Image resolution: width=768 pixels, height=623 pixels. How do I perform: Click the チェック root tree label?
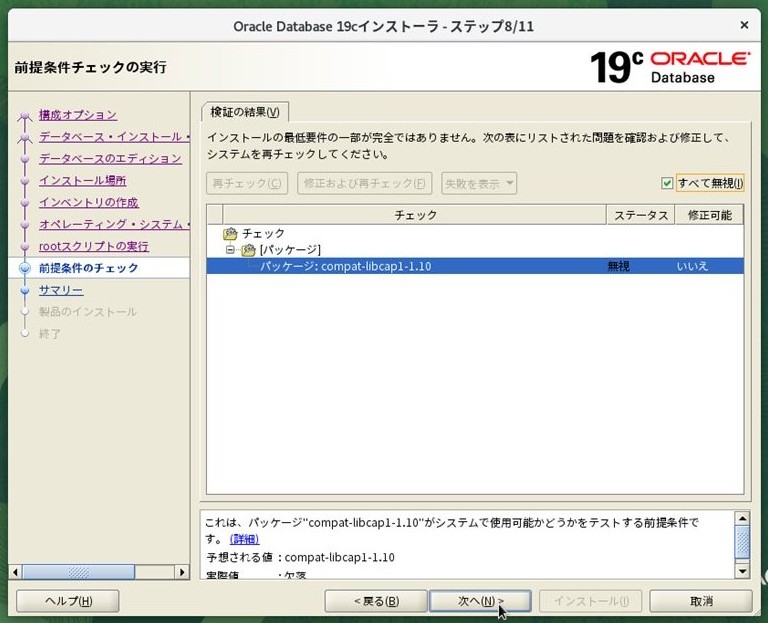point(264,234)
